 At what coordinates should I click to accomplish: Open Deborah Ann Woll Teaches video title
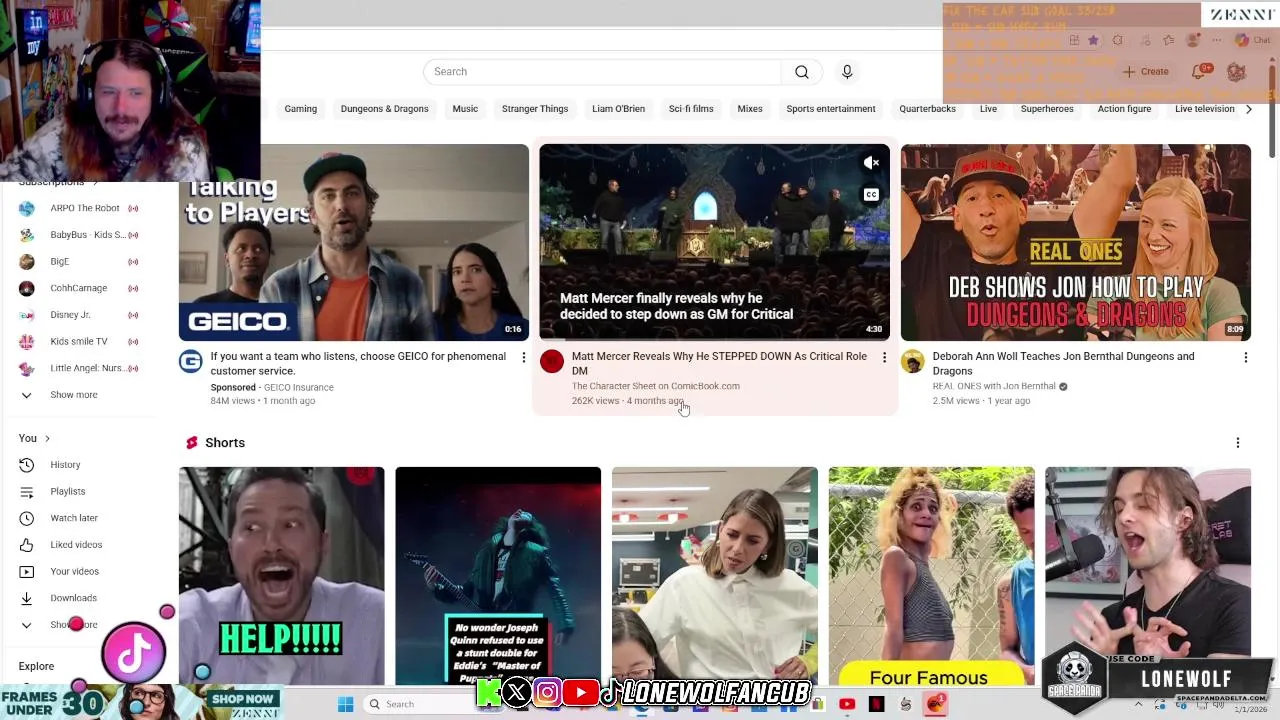coord(1063,363)
